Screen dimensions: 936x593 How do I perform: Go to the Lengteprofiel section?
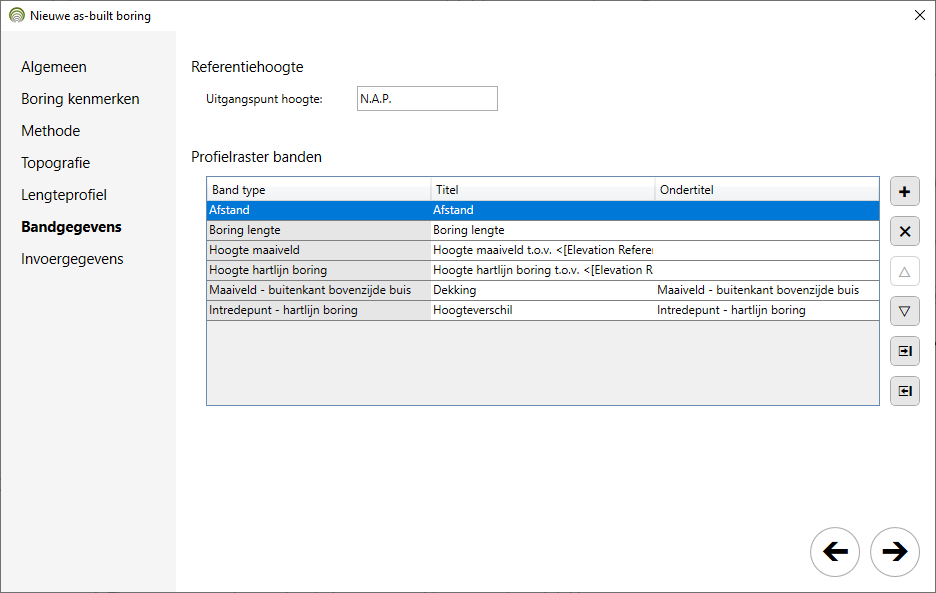(x=64, y=195)
